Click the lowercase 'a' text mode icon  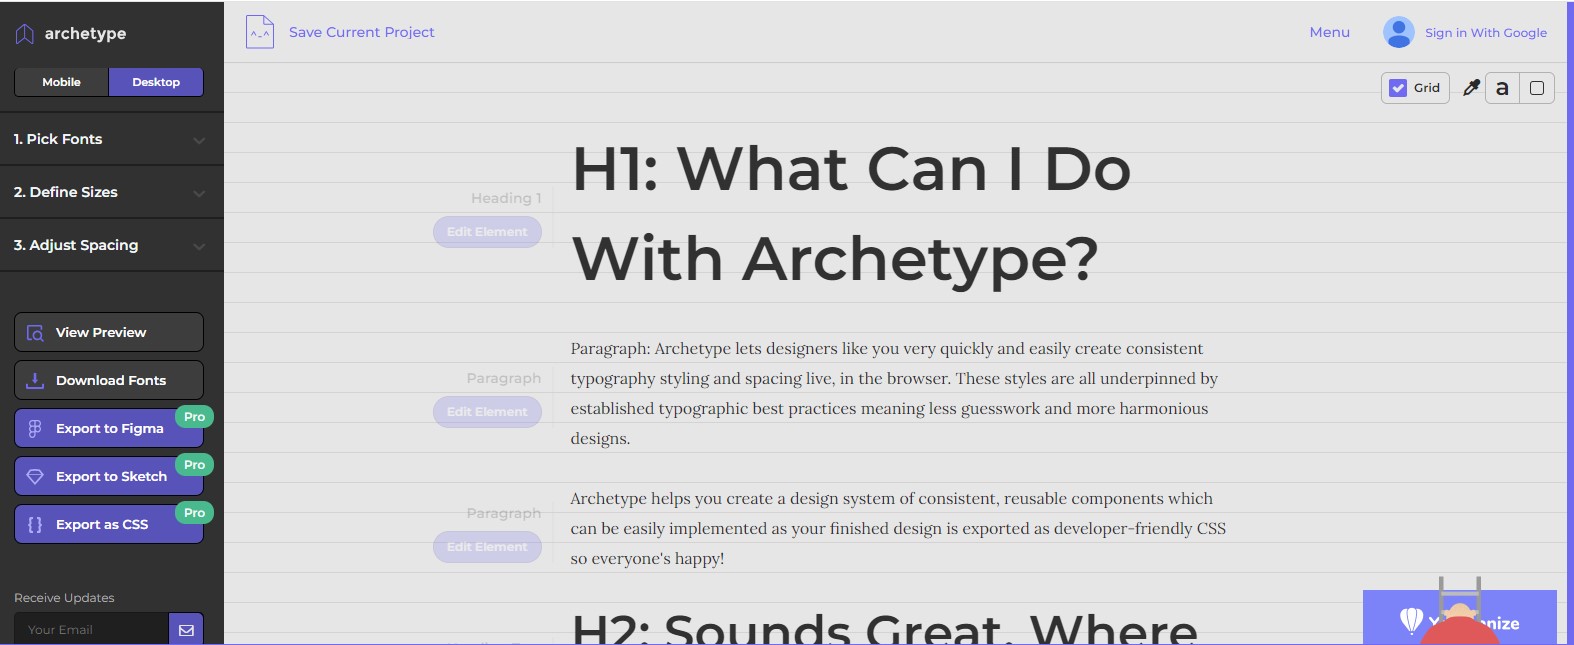[1502, 88]
